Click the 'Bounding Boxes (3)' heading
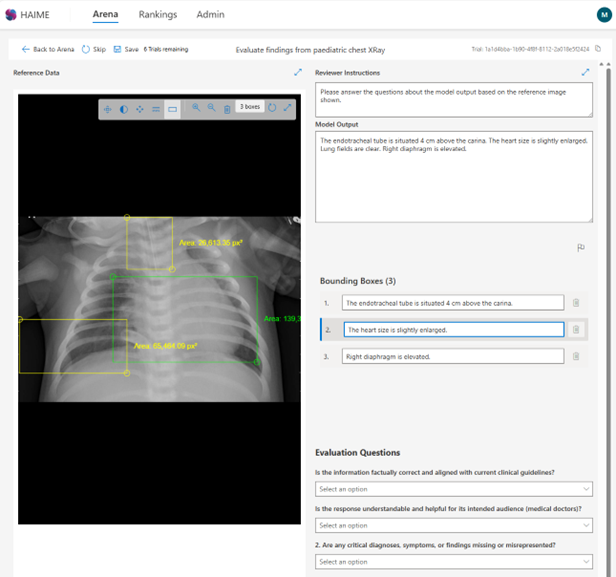This screenshot has width=616, height=577. pos(358,281)
